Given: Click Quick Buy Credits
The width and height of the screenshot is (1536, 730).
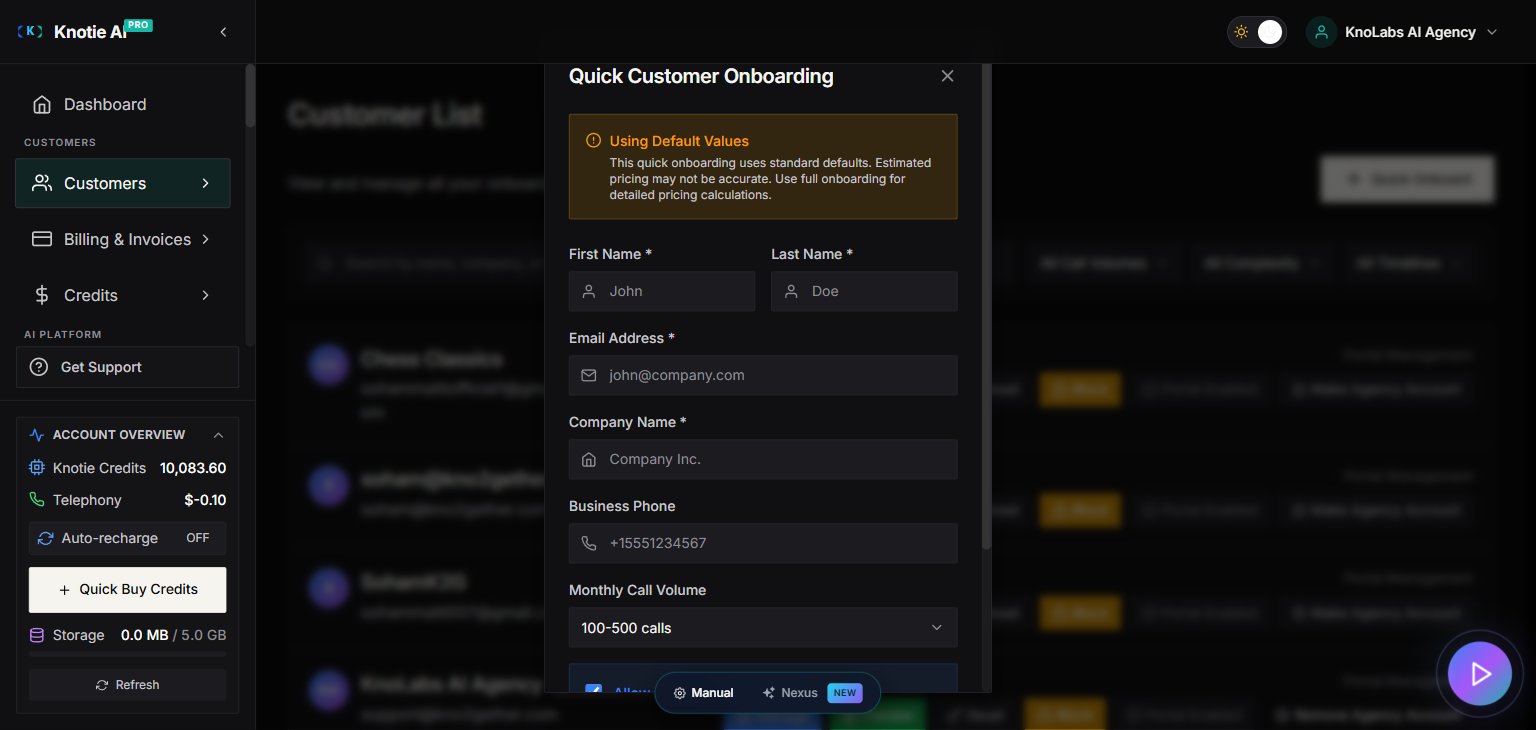Looking at the screenshot, I should (x=127, y=589).
